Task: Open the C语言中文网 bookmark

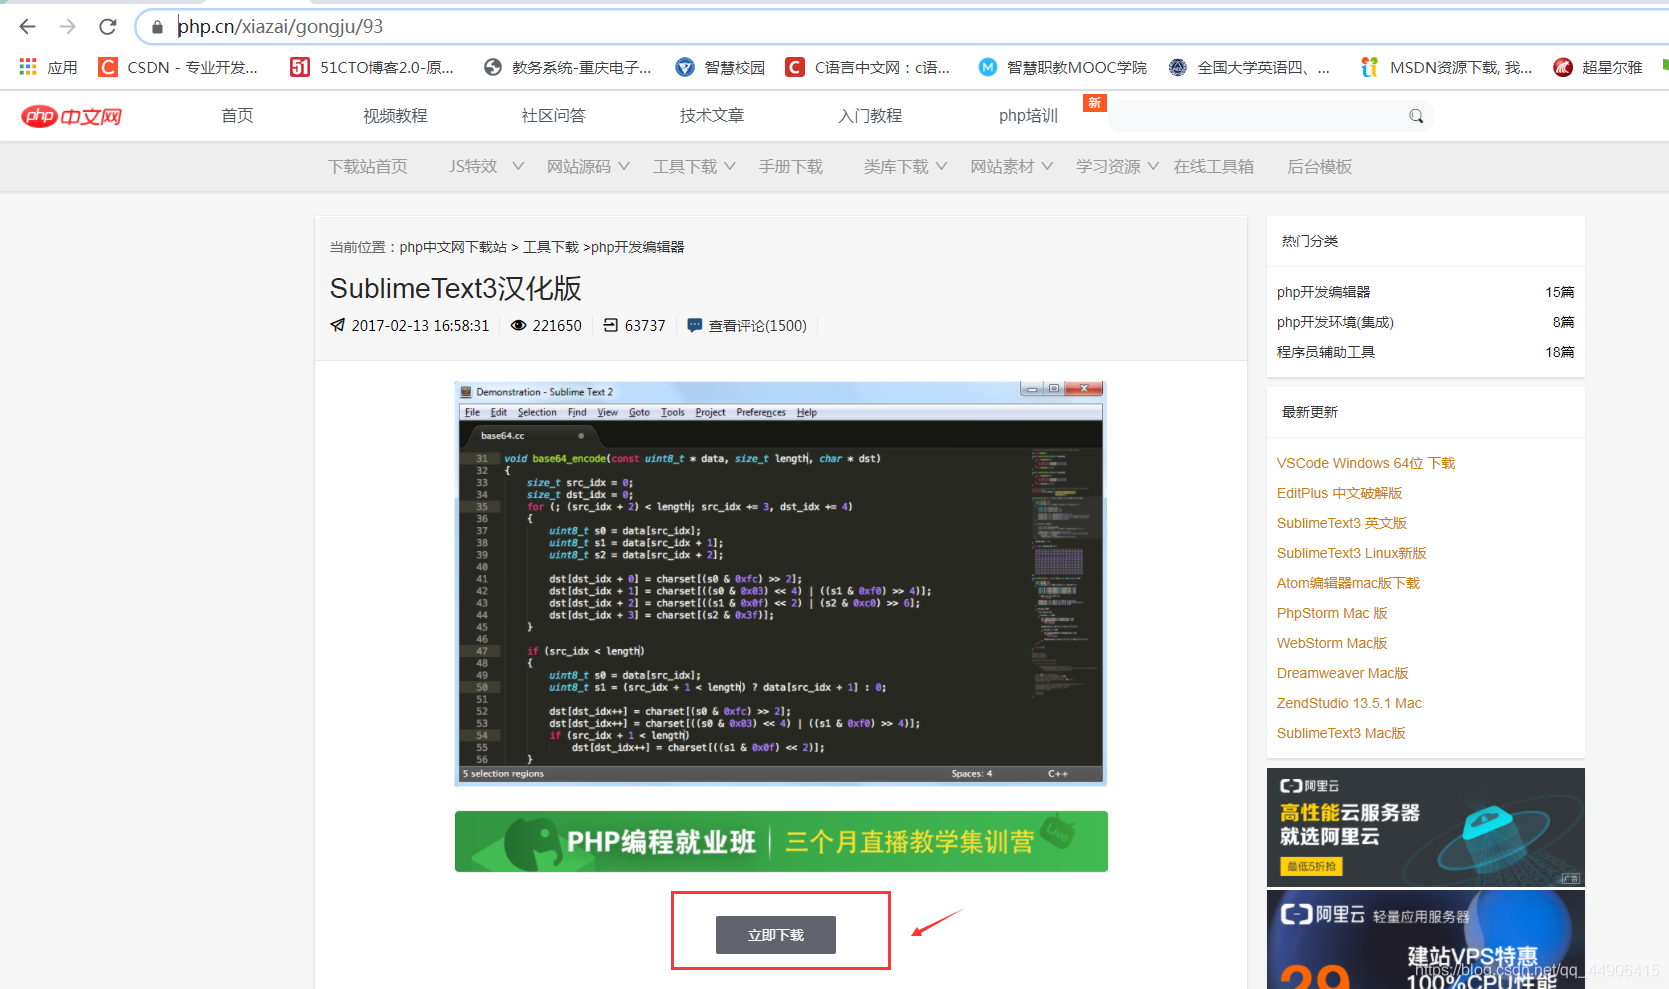Action: [868, 67]
